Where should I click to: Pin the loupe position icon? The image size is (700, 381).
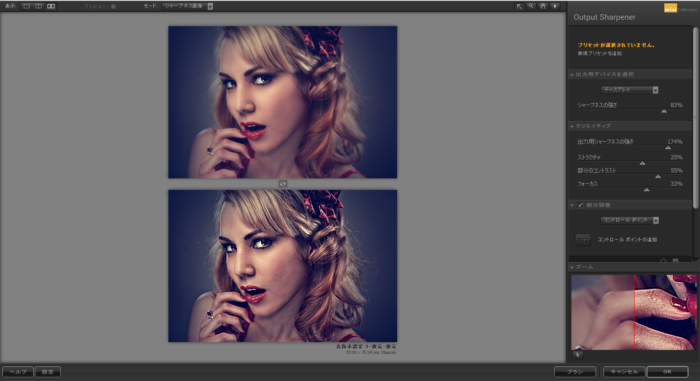click(578, 355)
